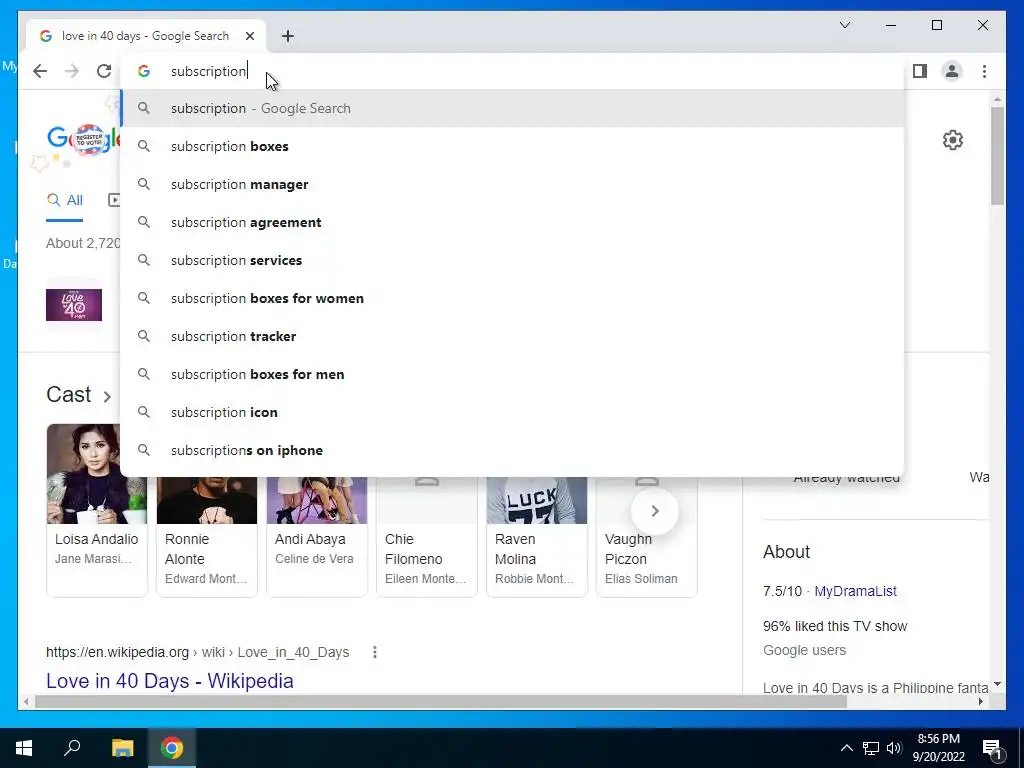Screen dimensions: 1024x768
Task: Open the tab search chevron in title bar
Action: click(844, 25)
